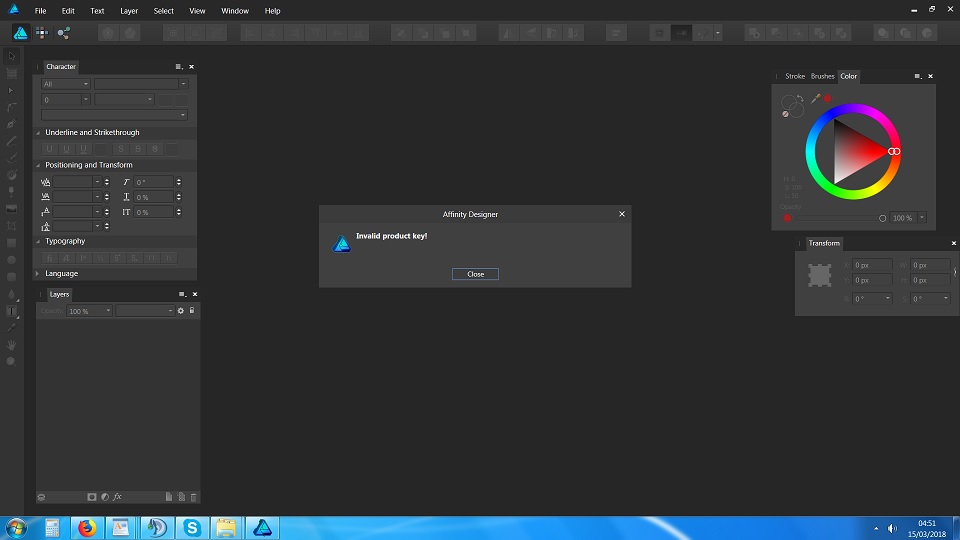Select the Tear shape tool
The height and width of the screenshot is (540, 960).
point(12,294)
